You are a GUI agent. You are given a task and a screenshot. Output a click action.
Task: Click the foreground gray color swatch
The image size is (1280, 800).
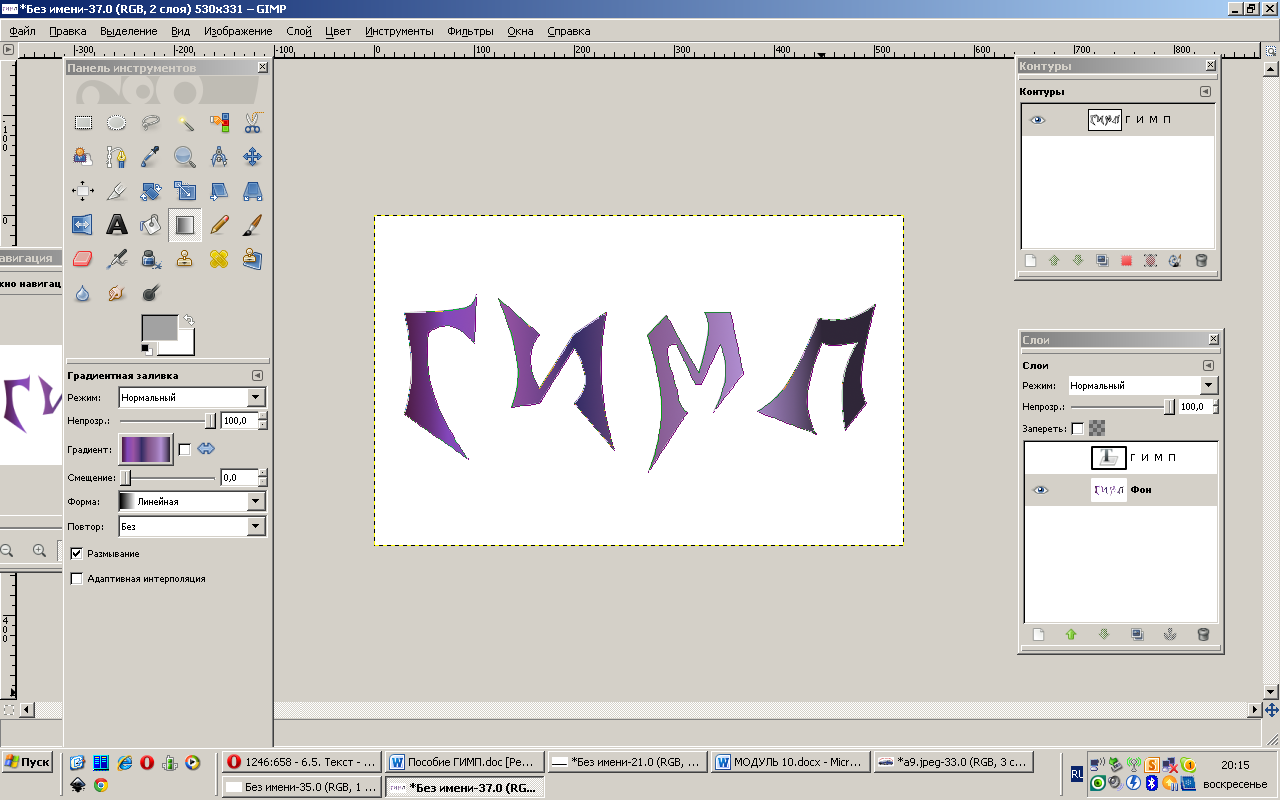coord(158,328)
